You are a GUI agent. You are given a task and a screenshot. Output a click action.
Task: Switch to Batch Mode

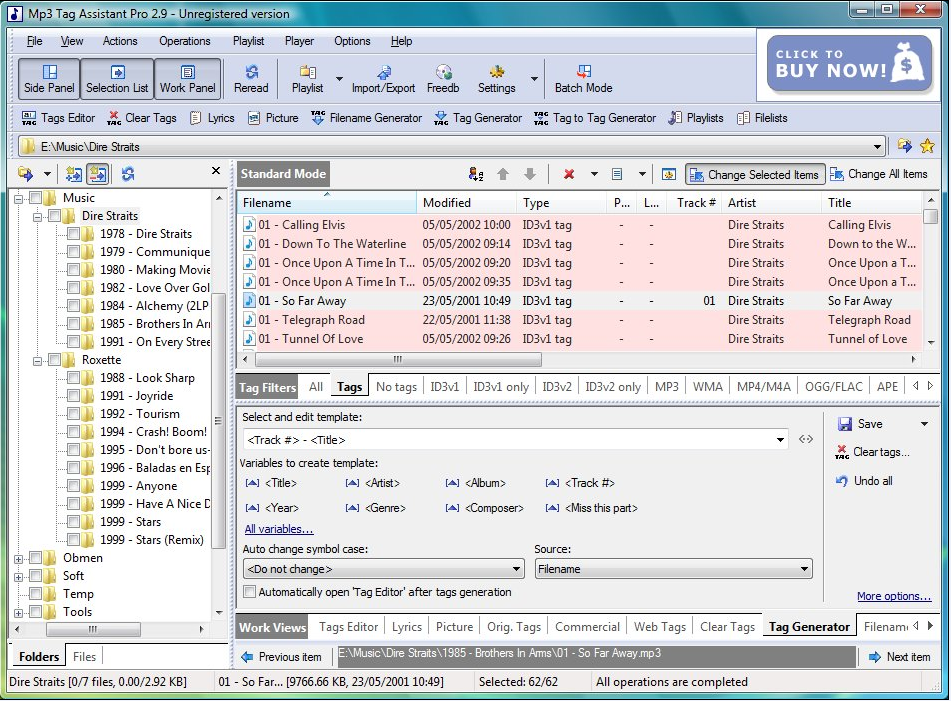(583, 79)
